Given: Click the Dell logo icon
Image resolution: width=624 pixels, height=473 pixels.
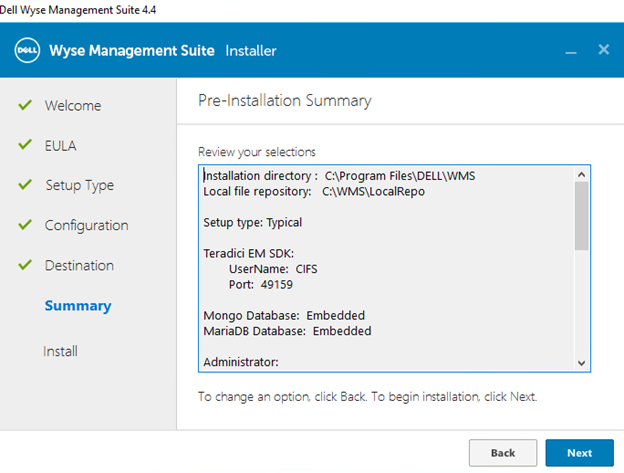Looking at the screenshot, I should click(x=26, y=50).
